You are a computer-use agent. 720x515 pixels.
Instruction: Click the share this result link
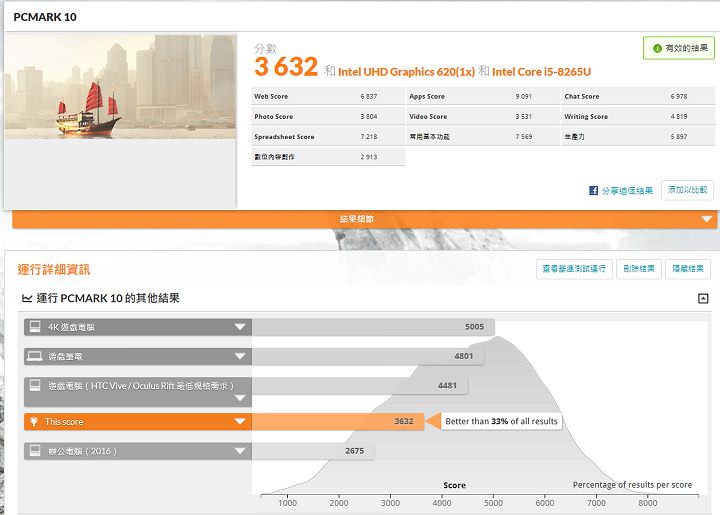tap(627, 190)
